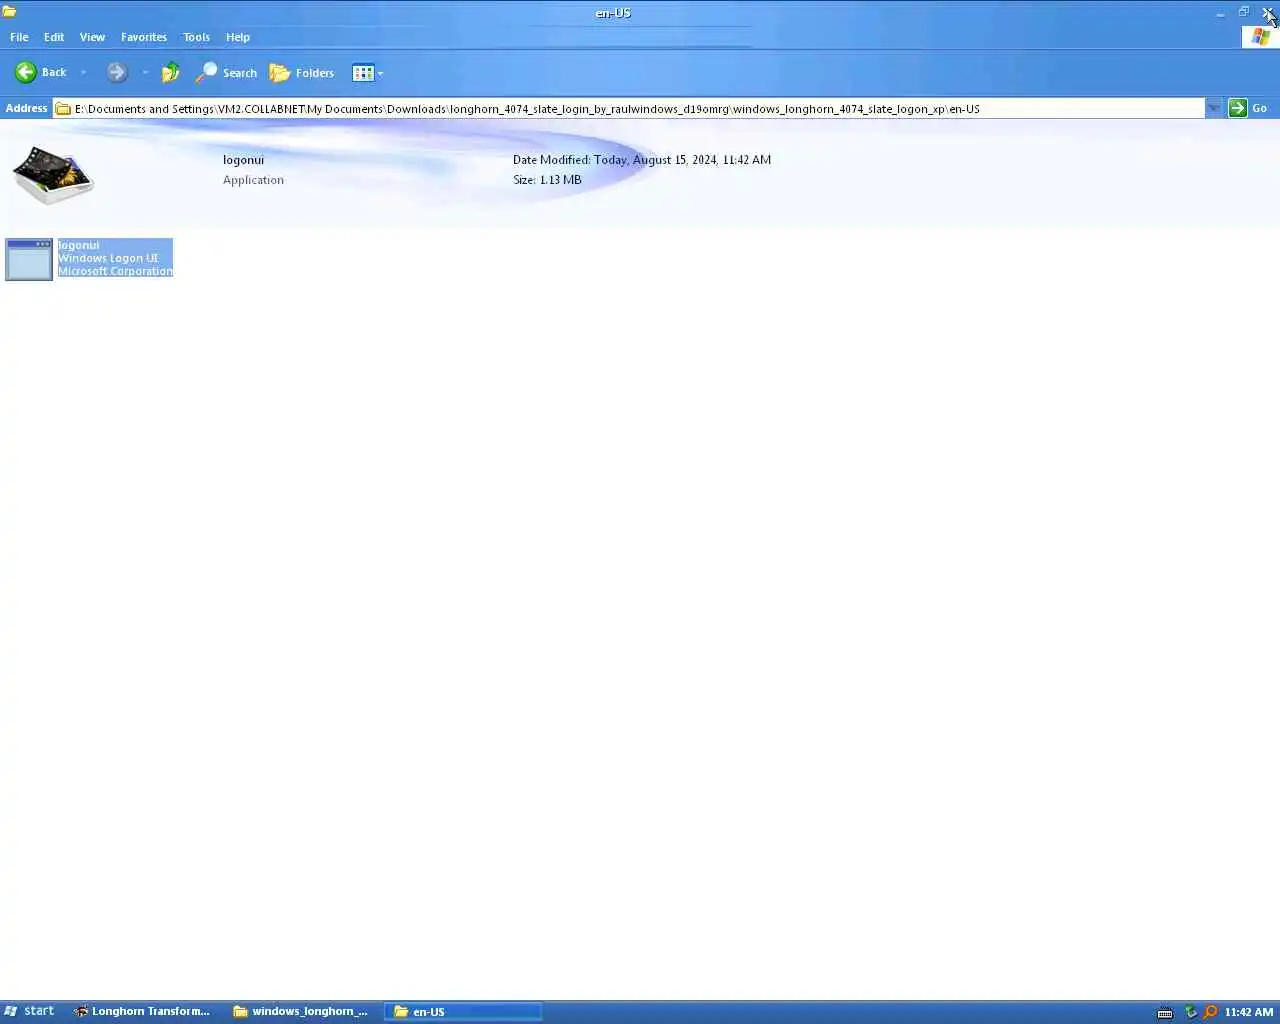Open the Edit menu
Viewport: 1280px width, 1024px height.
pyautogui.click(x=54, y=37)
